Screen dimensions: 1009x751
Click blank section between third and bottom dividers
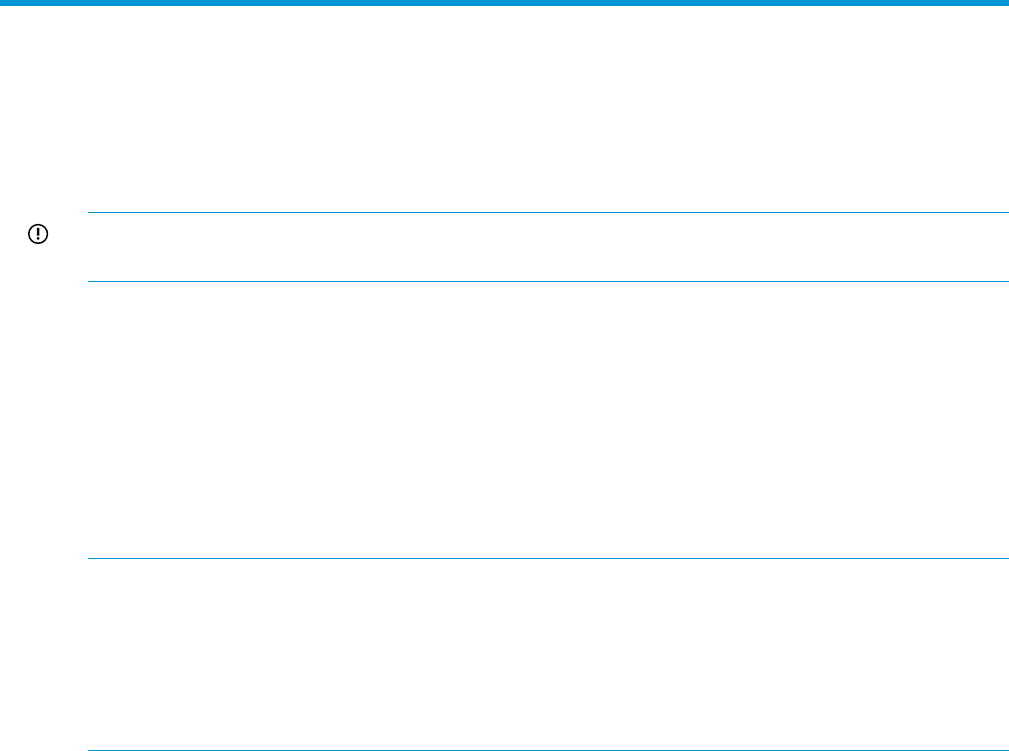point(548,654)
